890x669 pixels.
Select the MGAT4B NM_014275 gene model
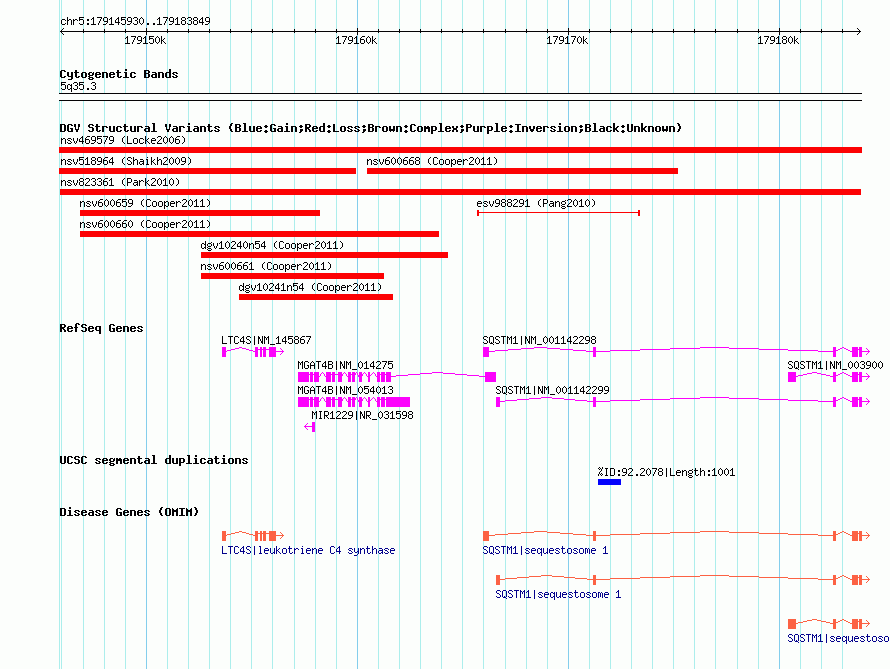pos(397,377)
